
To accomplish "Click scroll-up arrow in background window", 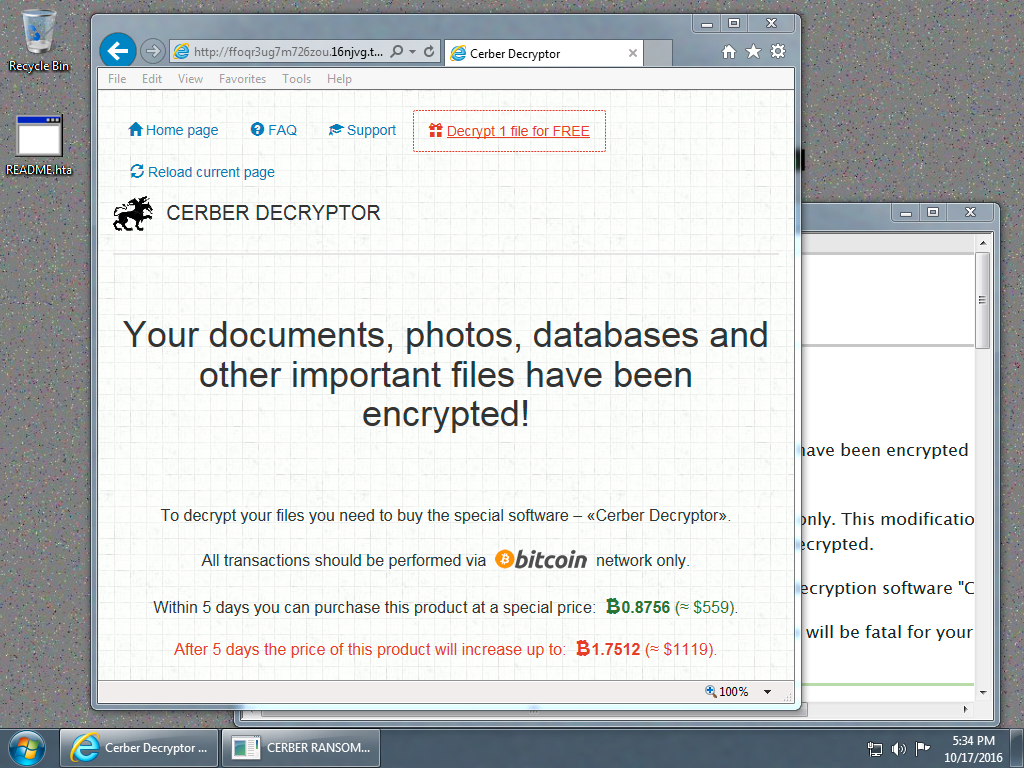I will [983, 243].
